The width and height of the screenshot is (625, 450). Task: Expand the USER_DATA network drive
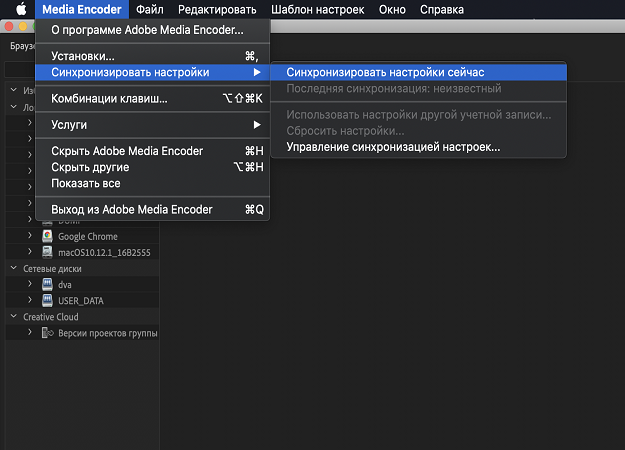click(30, 301)
